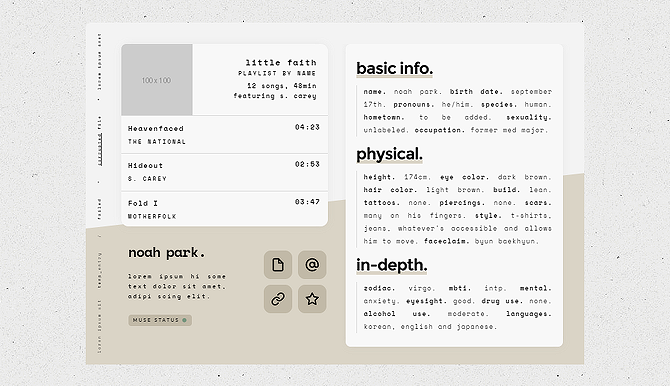Image resolution: width=670 pixels, height=386 pixels.
Task: Click the 'noah park.' name heading
Action: tap(166, 253)
